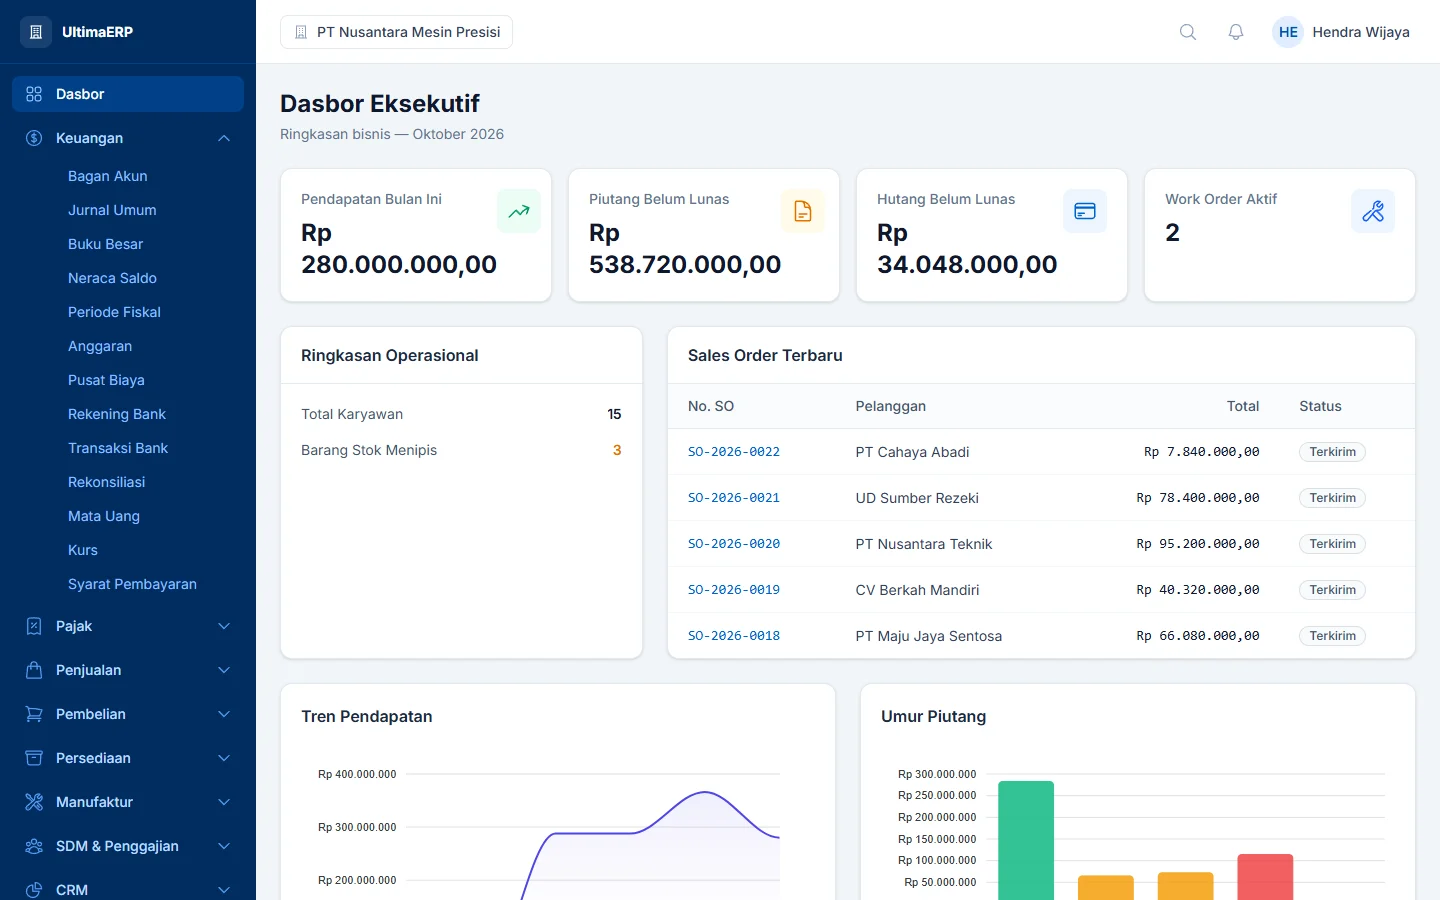Click the Manufaktur tools icon
Viewport: 1440px width, 900px height.
(34, 802)
